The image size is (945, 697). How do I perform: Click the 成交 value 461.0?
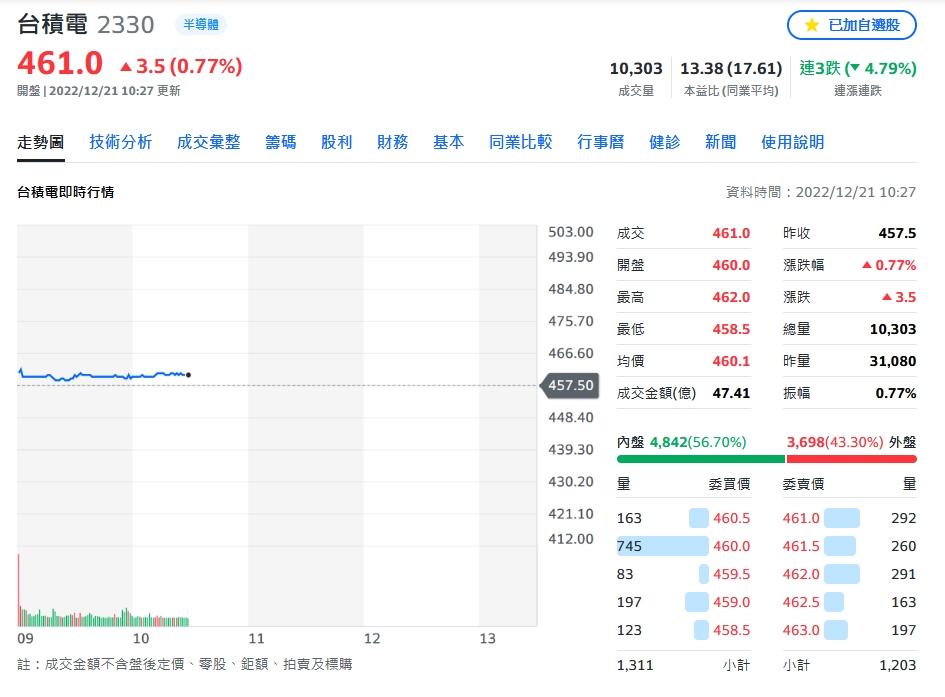(x=731, y=233)
